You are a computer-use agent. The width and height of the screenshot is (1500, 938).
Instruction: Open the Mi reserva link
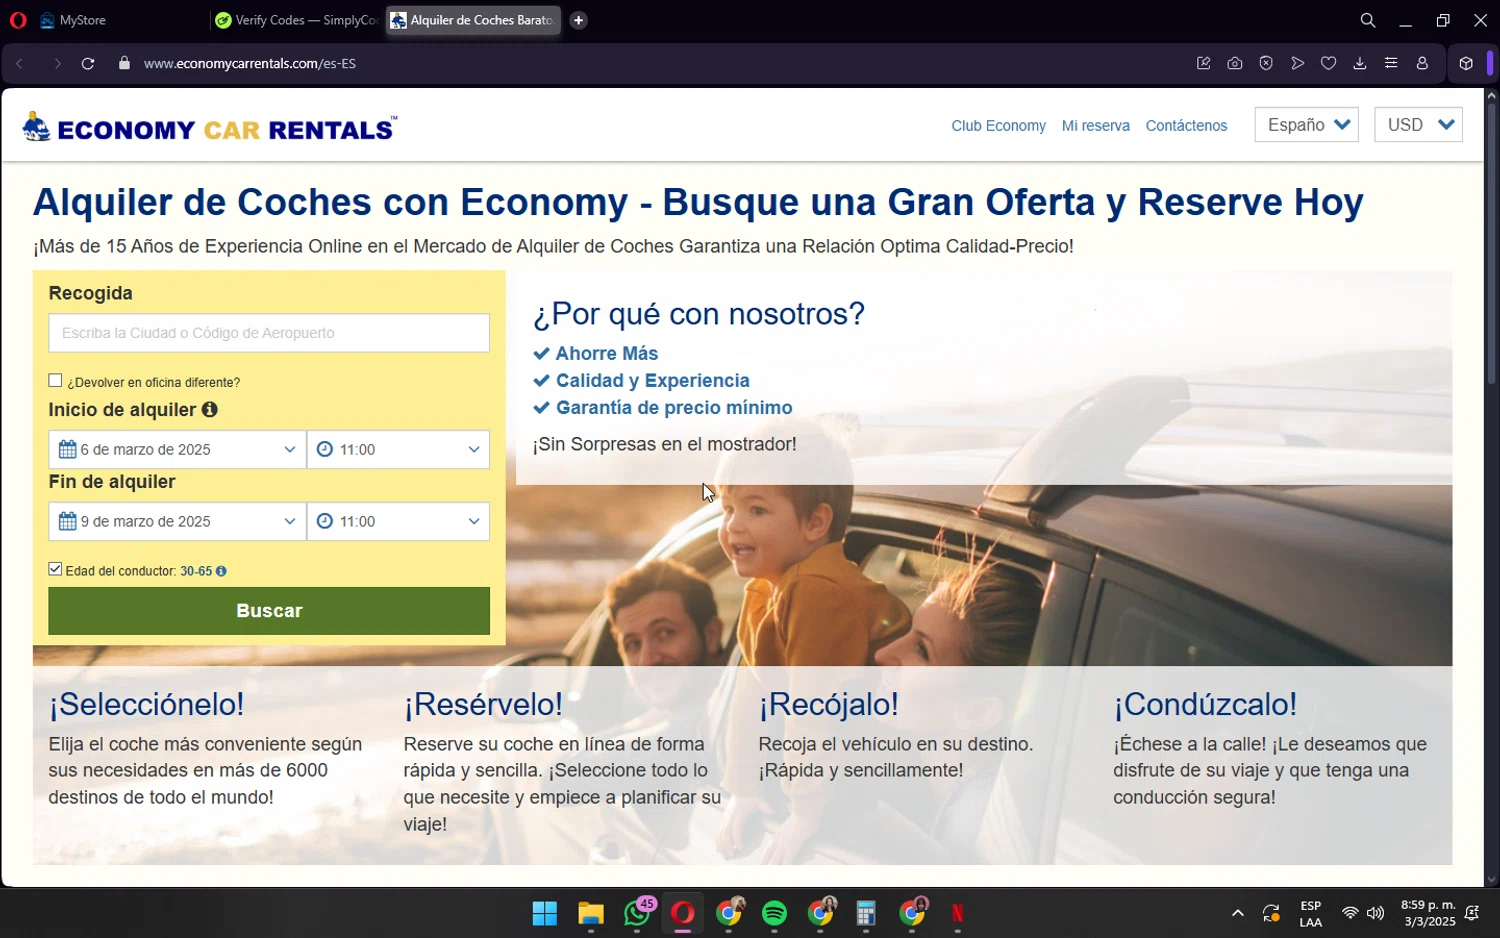(1096, 126)
